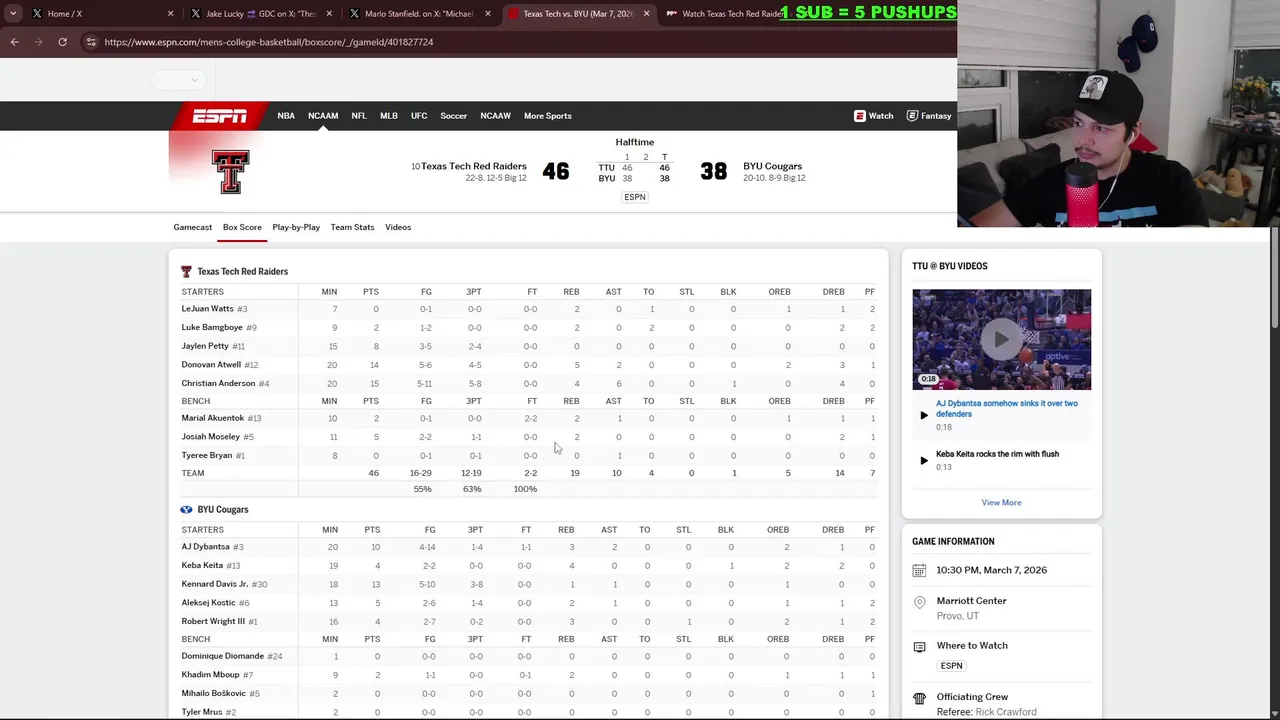Viewport: 1280px width, 720px height.
Task: Open the NFL section
Action: coord(359,116)
